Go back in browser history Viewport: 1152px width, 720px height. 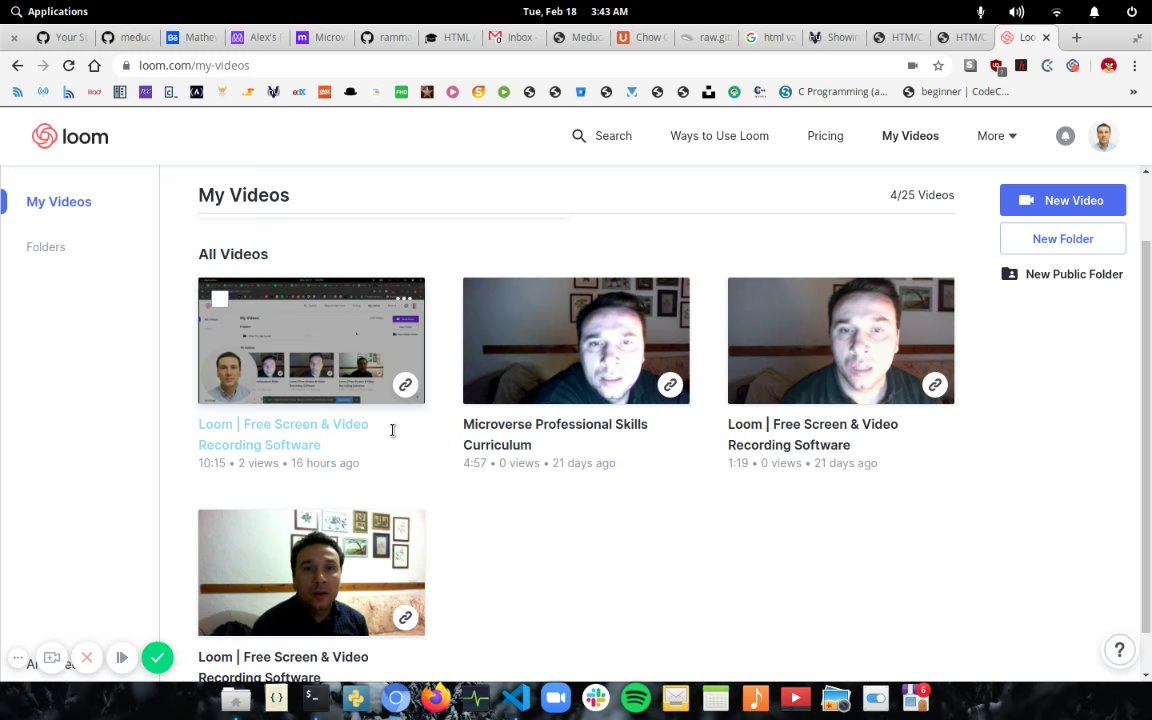coord(17,65)
